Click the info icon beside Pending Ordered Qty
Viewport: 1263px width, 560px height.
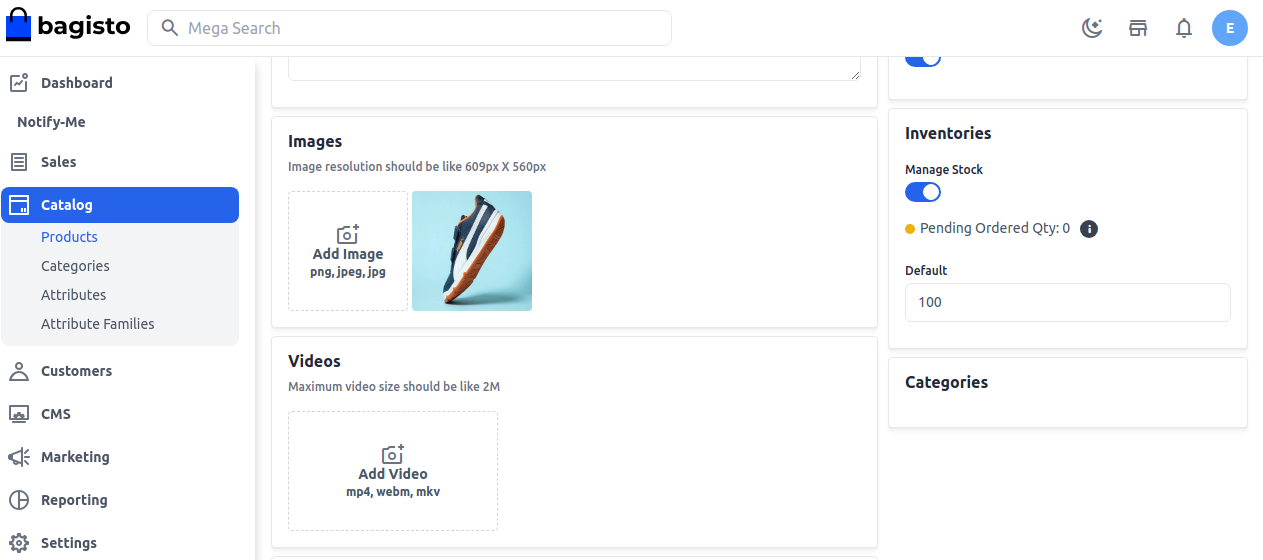[x=1089, y=229]
